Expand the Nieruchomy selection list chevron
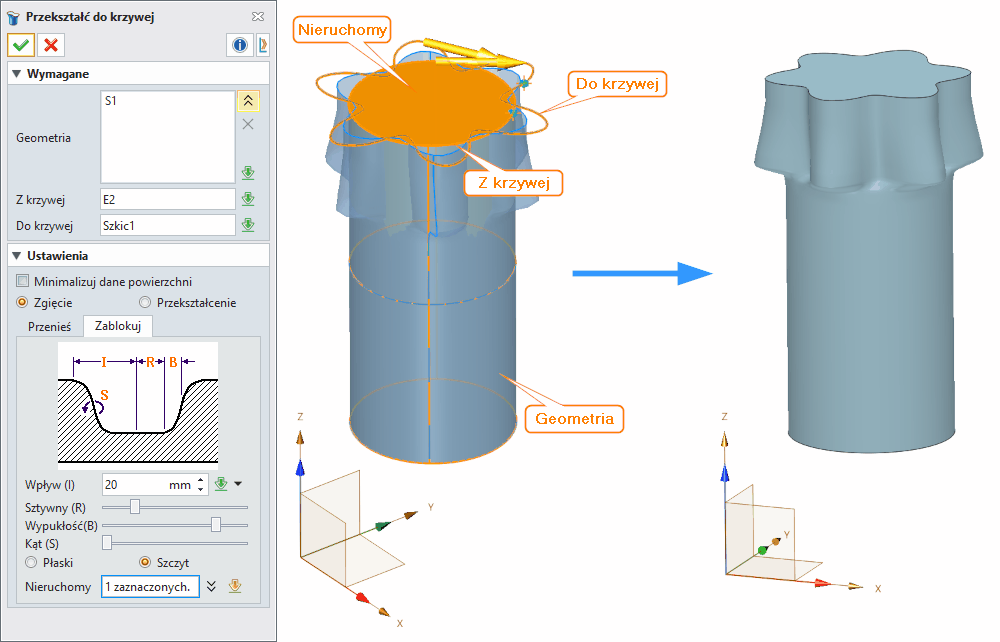 (x=212, y=586)
